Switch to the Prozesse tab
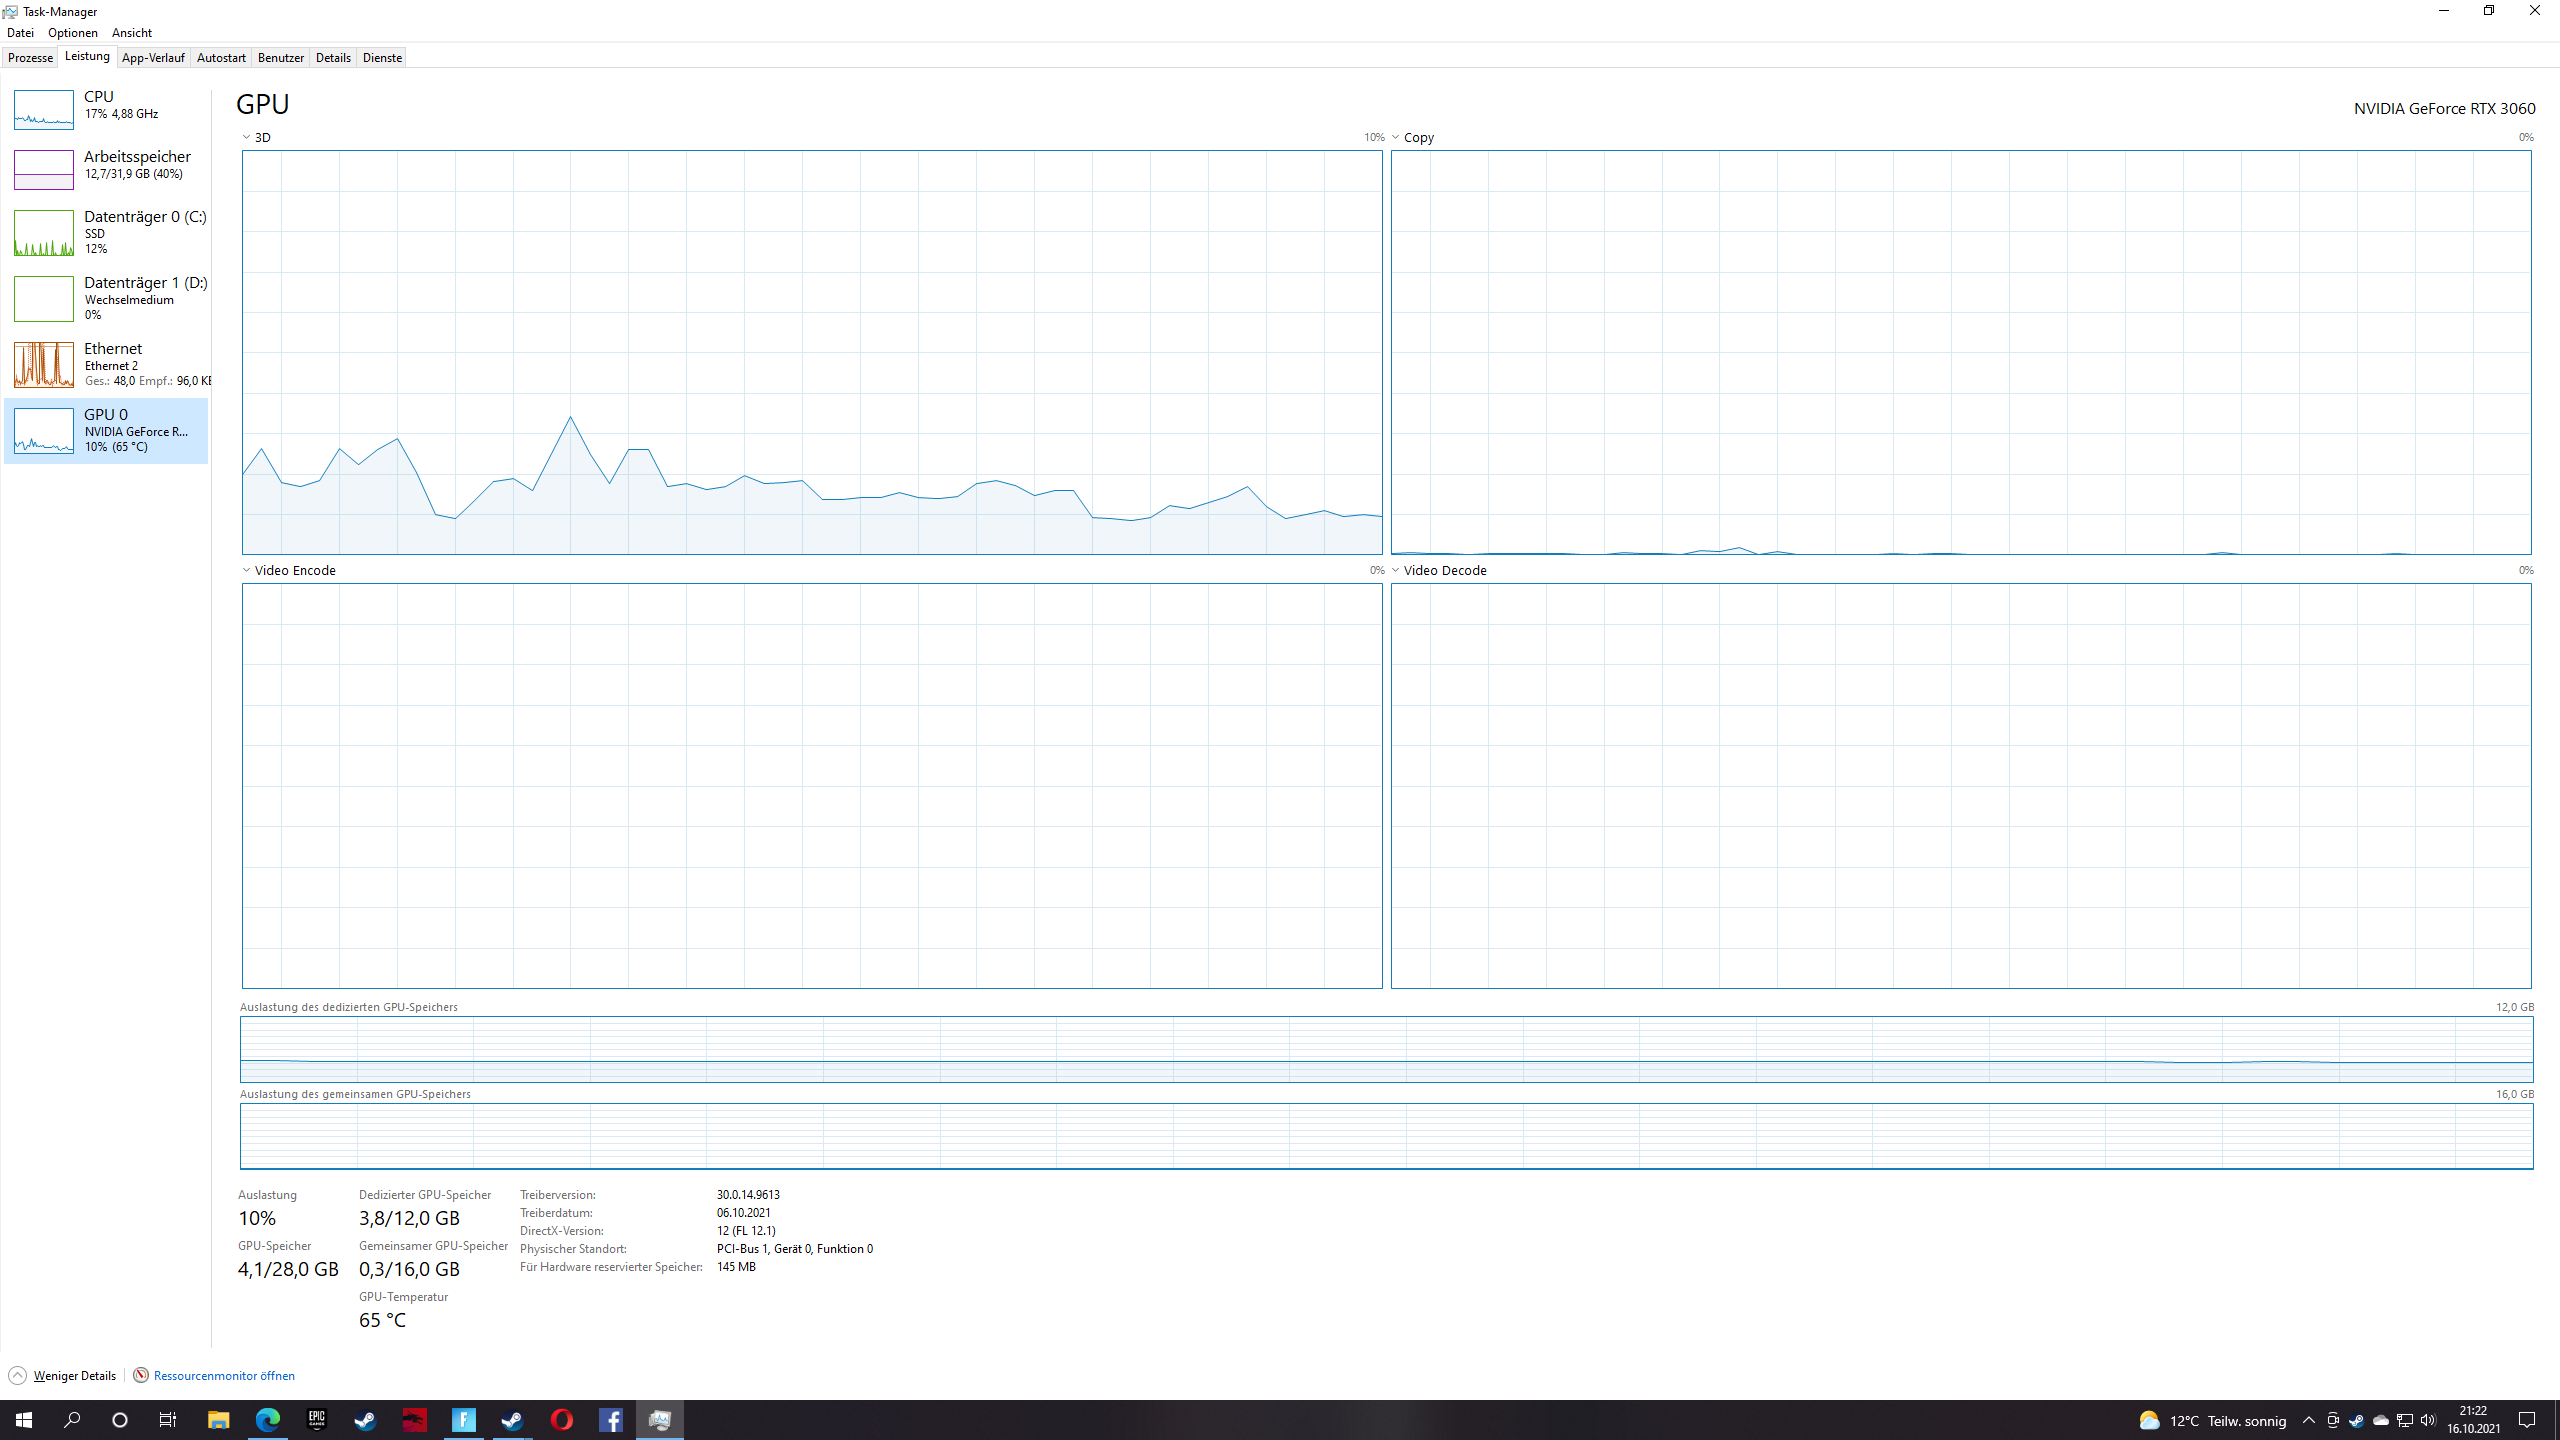The width and height of the screenshot is (2560, 1440). (30, 58)
